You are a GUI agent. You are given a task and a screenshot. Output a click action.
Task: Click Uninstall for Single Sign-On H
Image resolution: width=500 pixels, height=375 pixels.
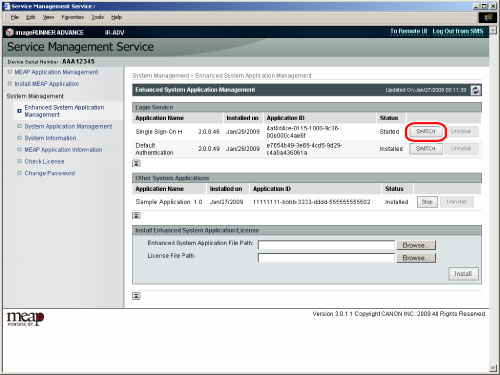coord(461,131)
